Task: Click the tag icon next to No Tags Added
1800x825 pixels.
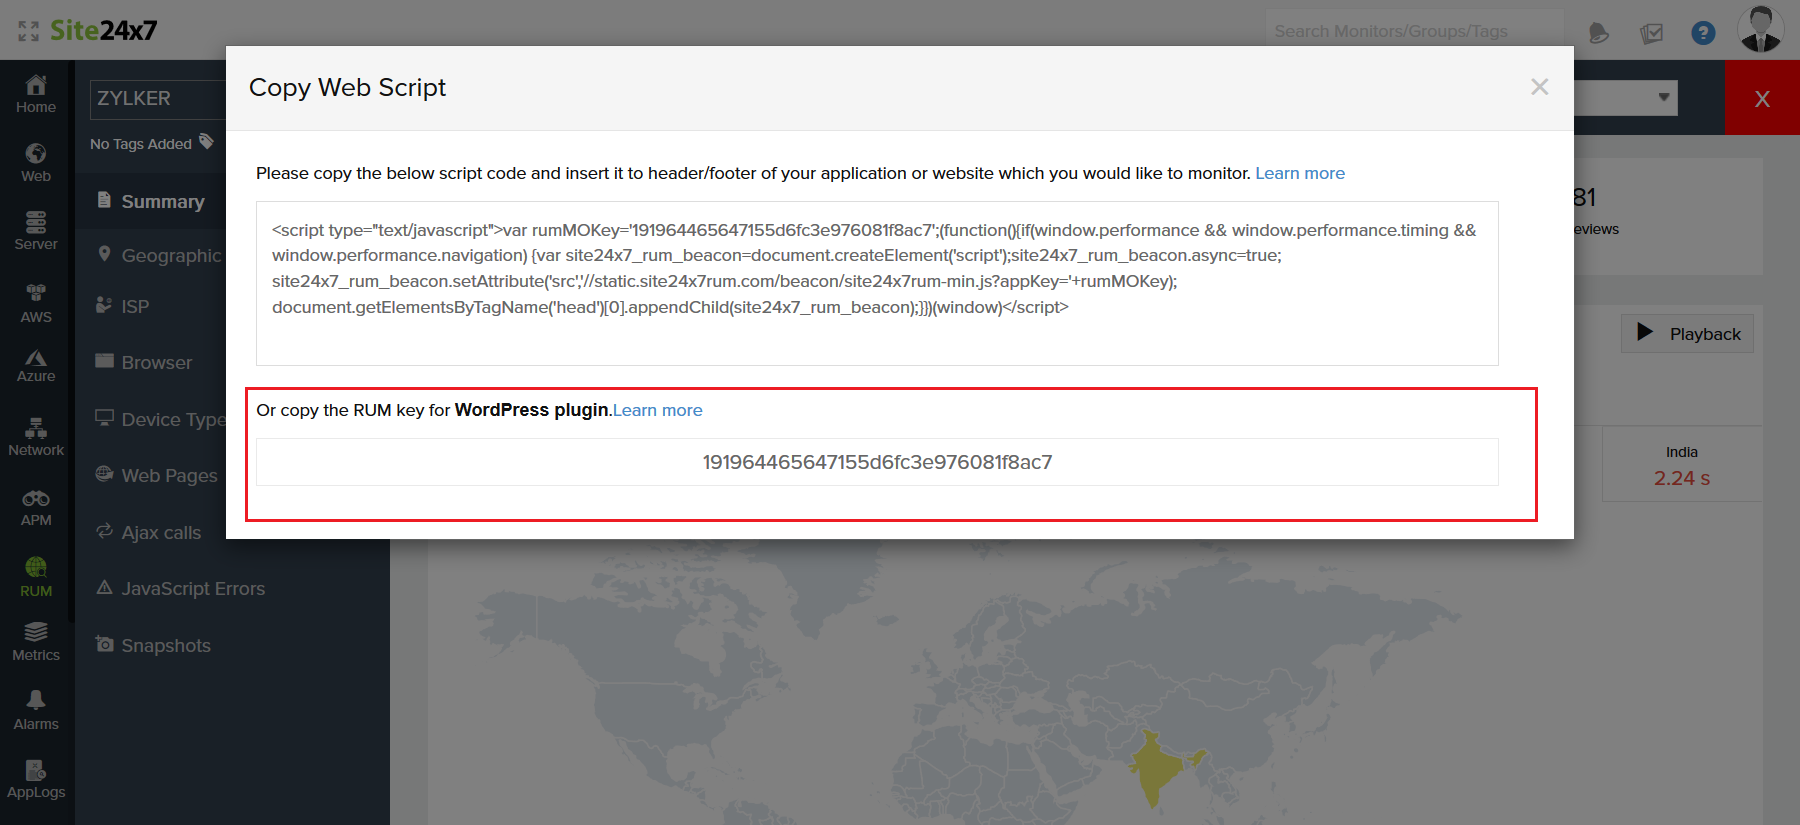Action: pos(206,142)
